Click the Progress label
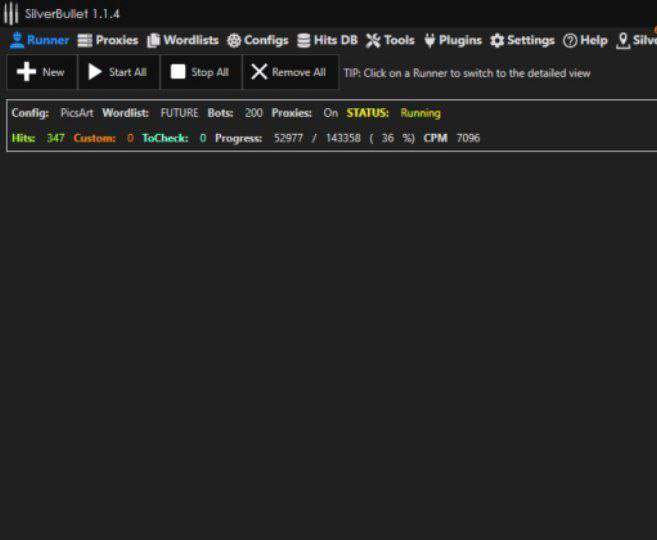The height and width of the screenshot is (540, 657). (238, 138)
